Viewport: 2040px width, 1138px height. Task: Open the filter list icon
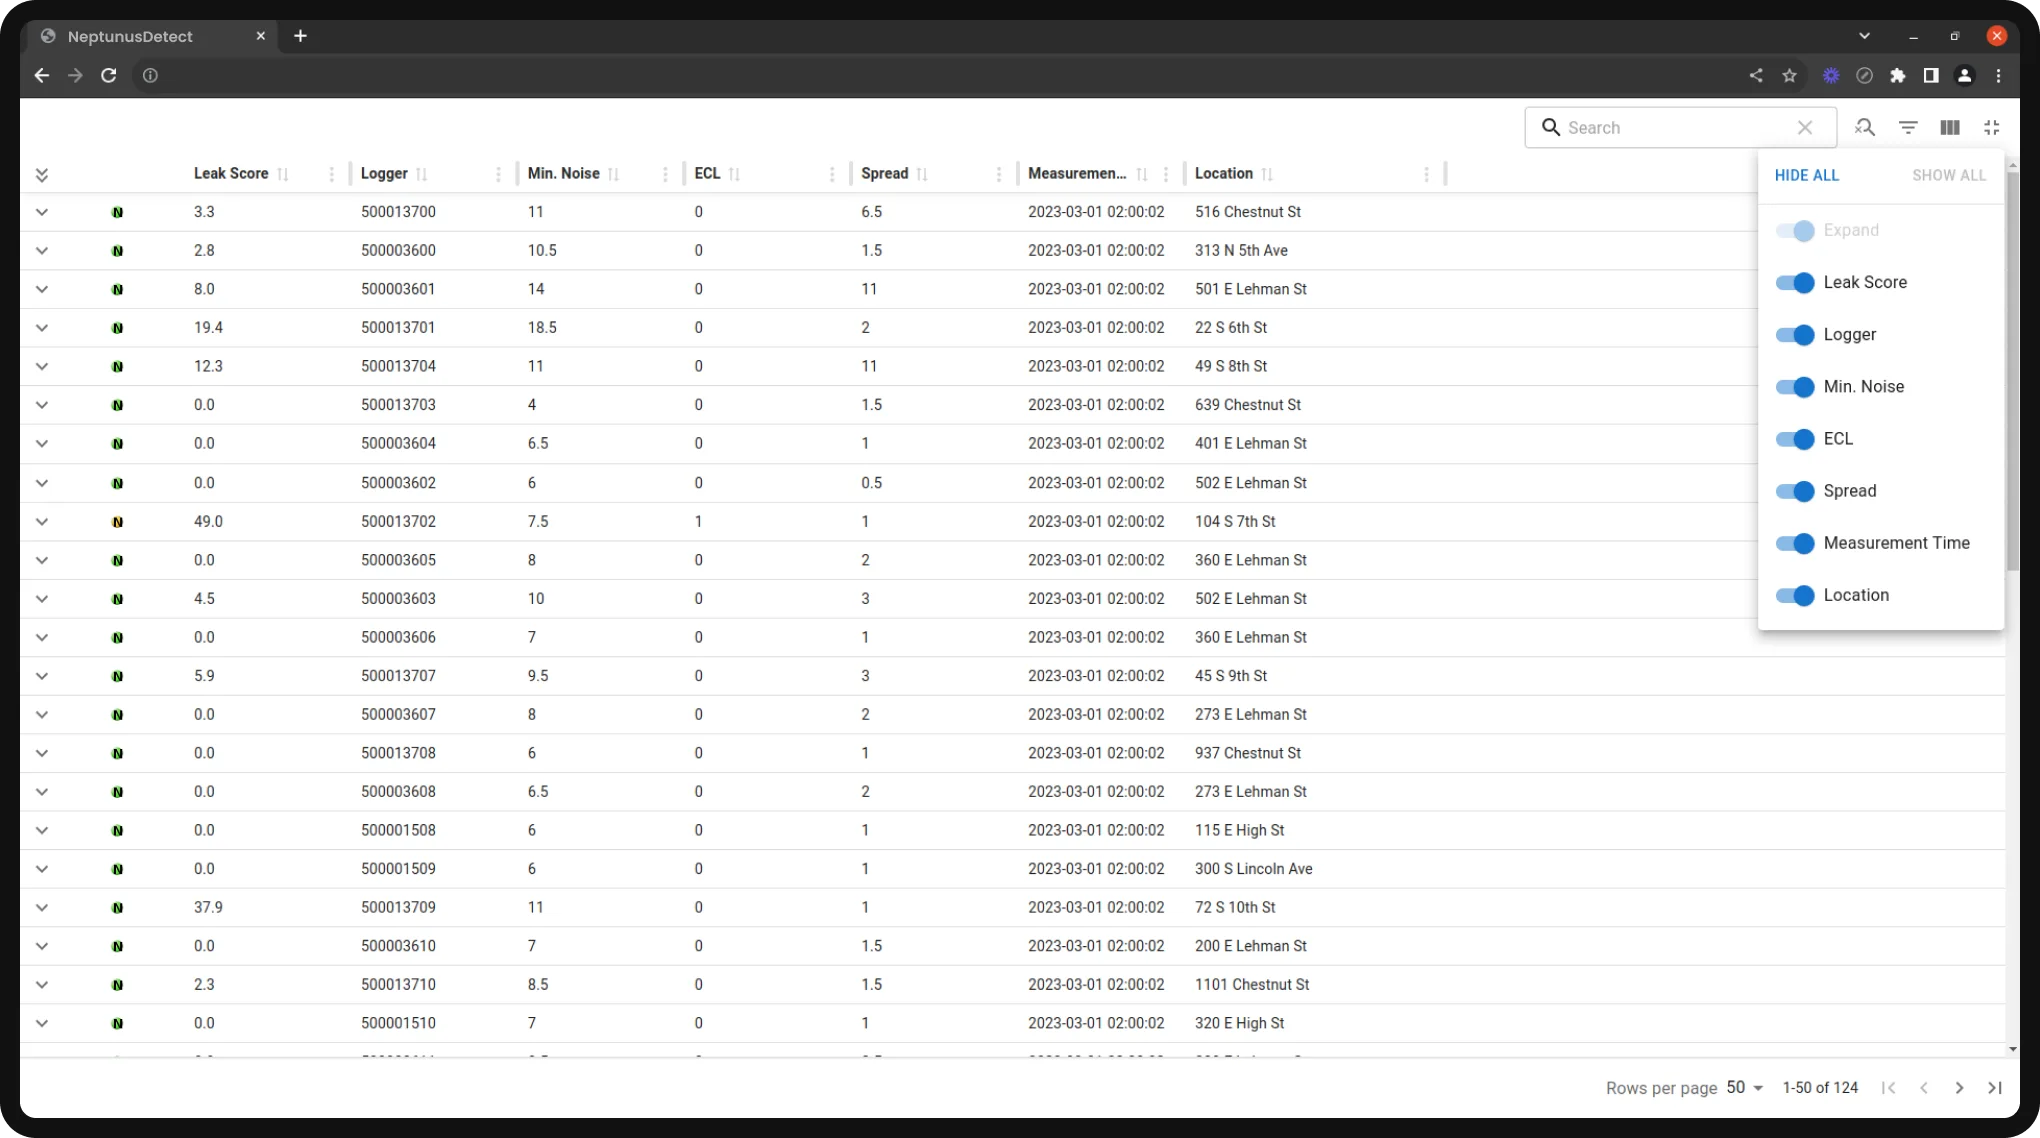click(1908, 128)
